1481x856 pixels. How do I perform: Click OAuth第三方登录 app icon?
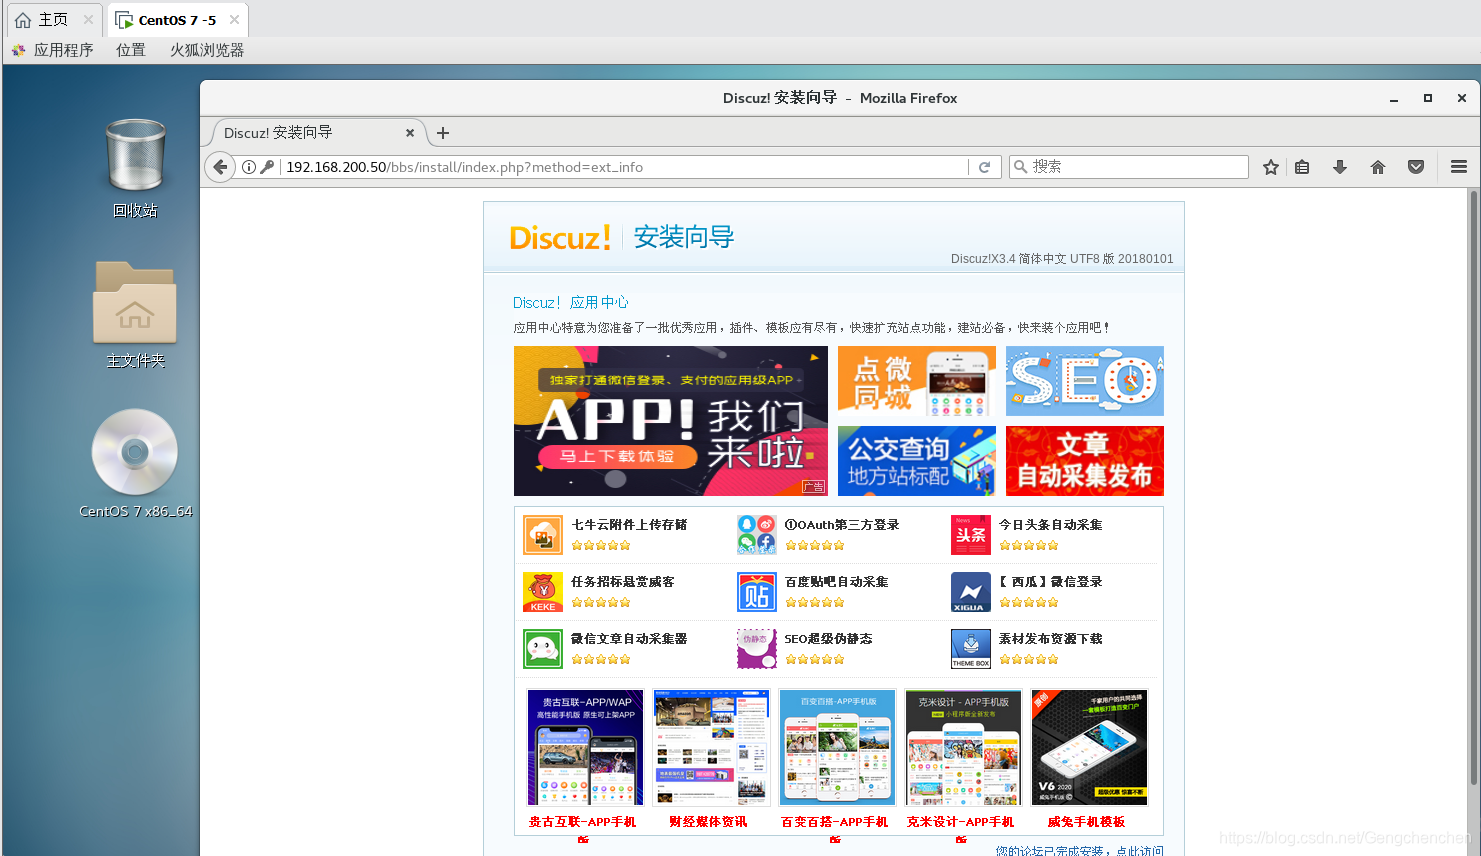[756, 535]
